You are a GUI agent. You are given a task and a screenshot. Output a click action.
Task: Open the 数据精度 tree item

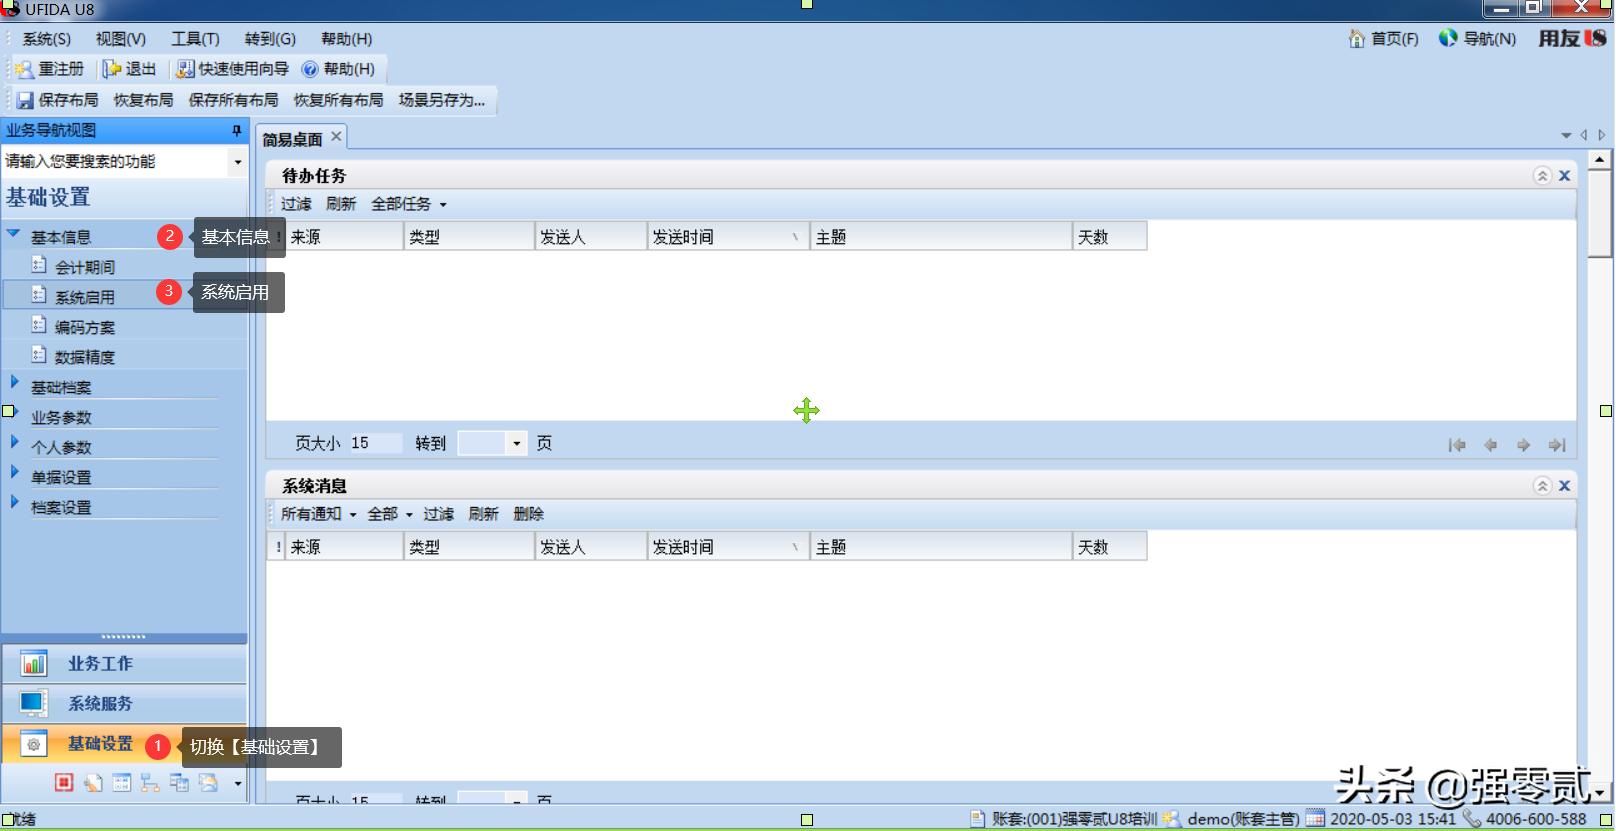(85, 357)
